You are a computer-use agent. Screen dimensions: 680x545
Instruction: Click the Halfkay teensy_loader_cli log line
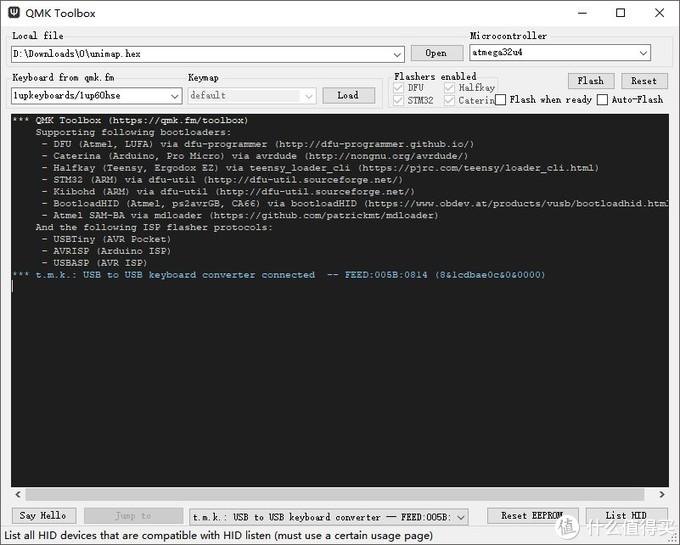point(320,168)
